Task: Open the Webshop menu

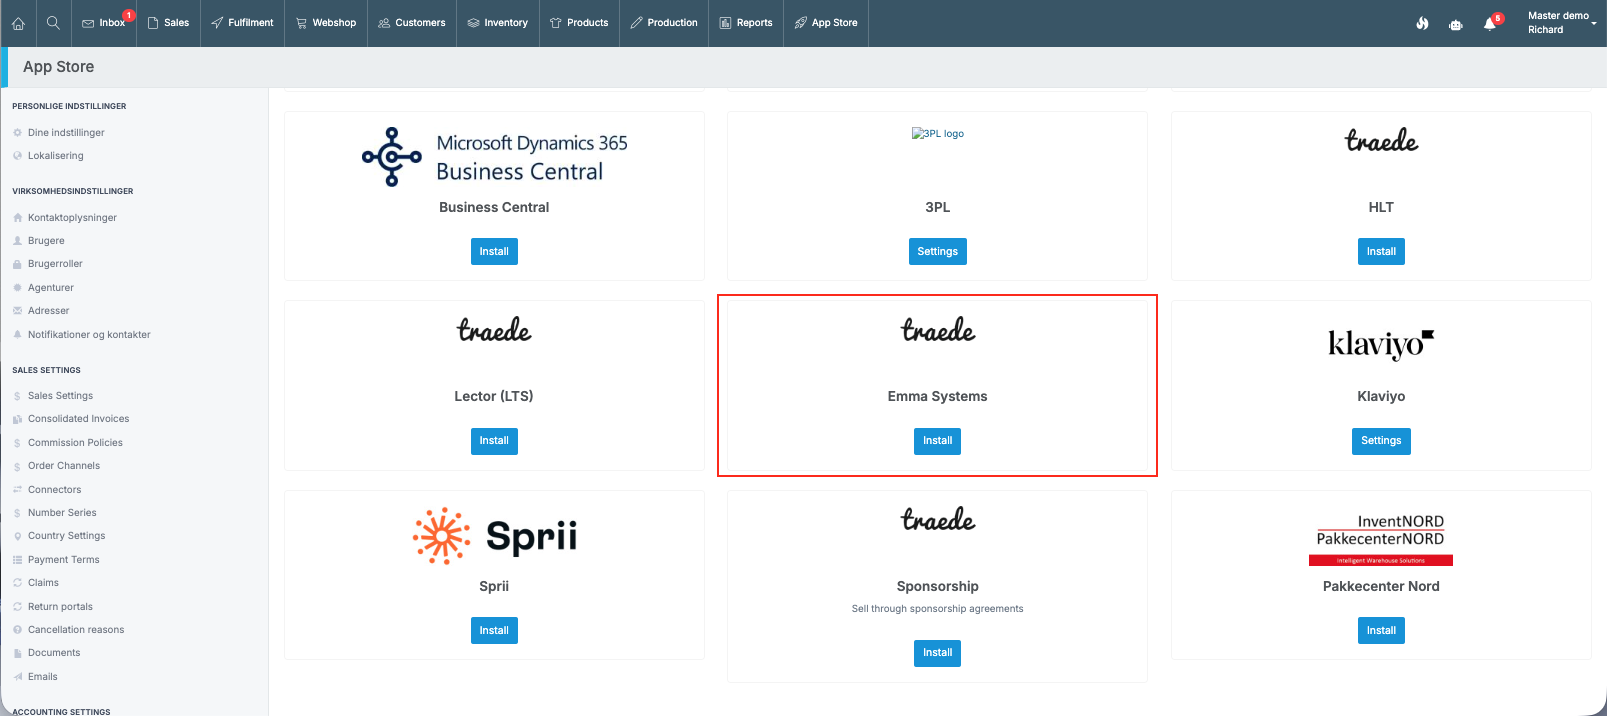Action: (326, 23)
